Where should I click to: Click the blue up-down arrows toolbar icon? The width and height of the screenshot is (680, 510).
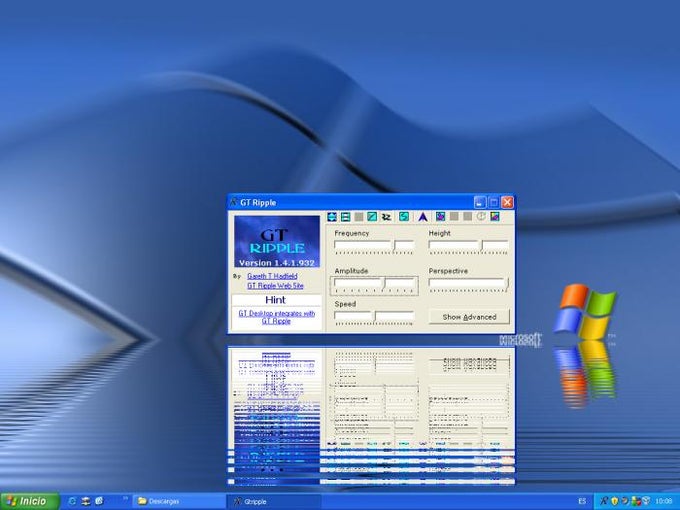[332, 217]
